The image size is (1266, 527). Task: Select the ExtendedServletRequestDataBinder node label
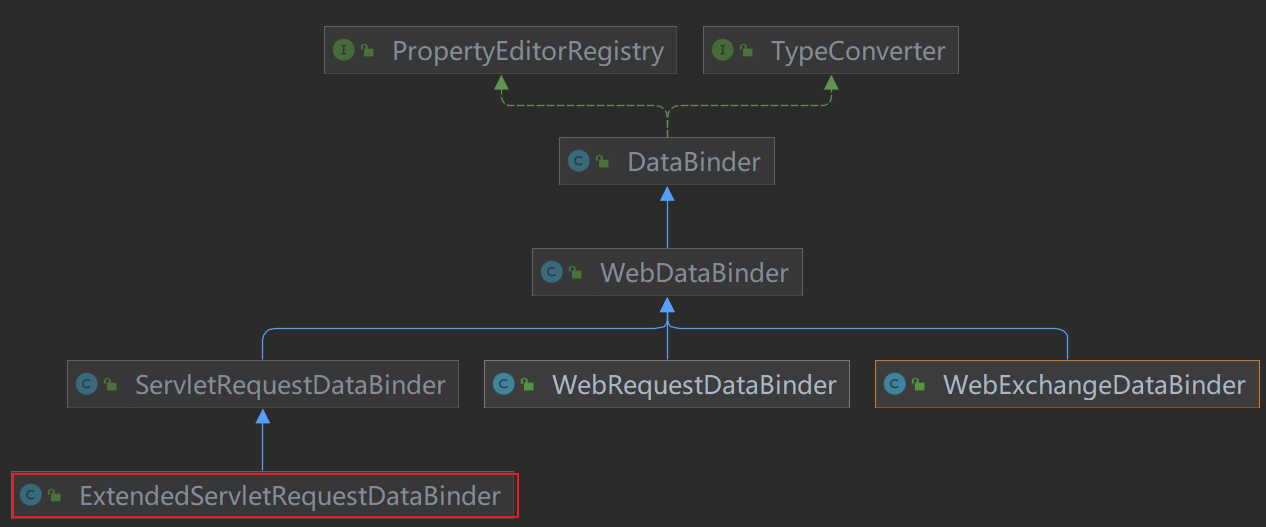coord(290,496)
